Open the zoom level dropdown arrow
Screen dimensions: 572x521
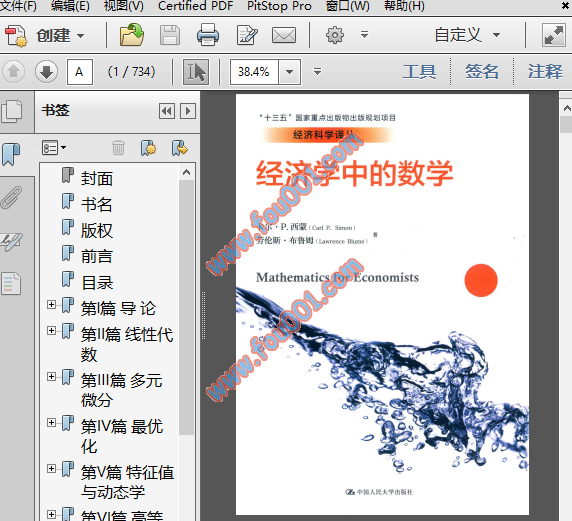290,72
